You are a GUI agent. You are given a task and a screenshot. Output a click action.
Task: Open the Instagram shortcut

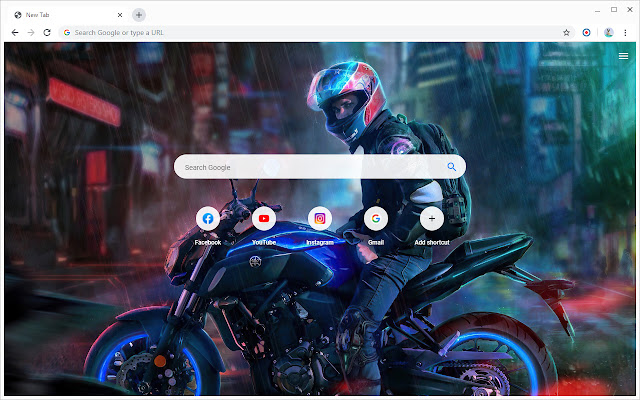tap(320, 218)
